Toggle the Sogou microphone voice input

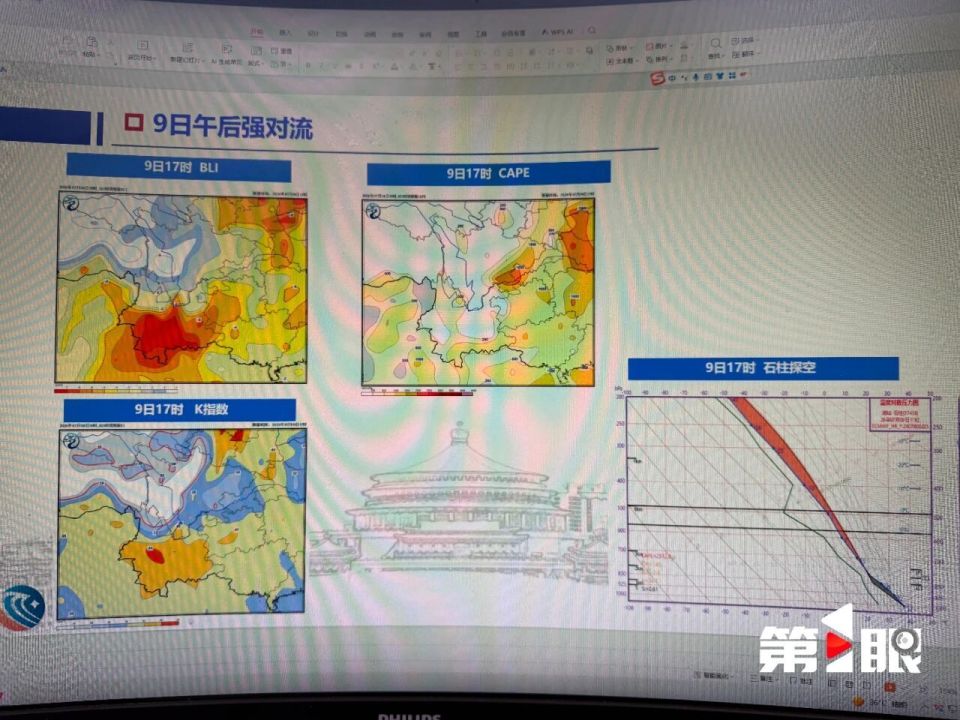(696, 77)
